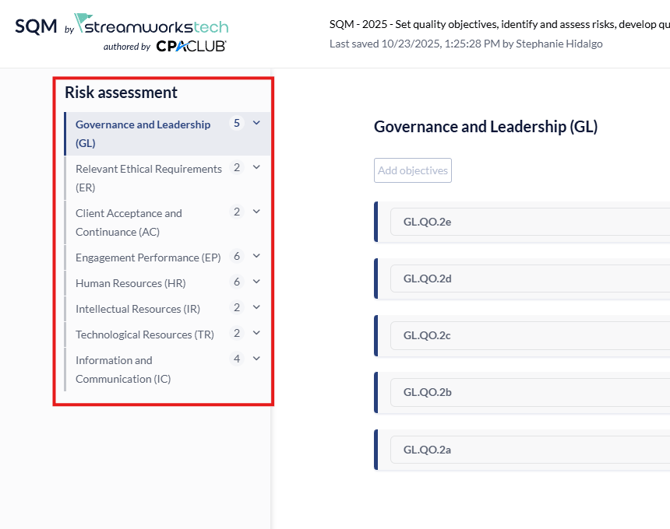Screen dimensions: 670x529
Task: Expand Governance and Leadership chevron
Action: tap(257, 123)
